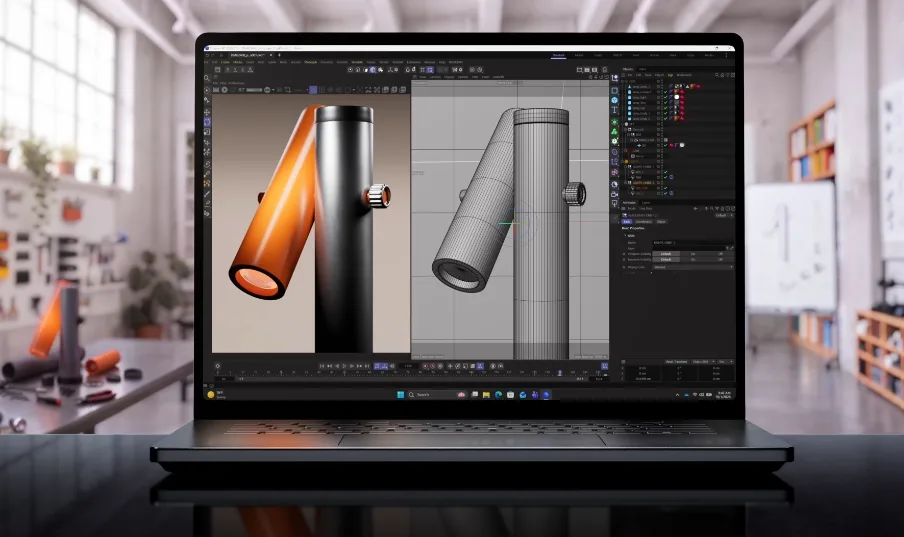The height and width of the screenshot is (537, 904).
Task: Start IPR play button in Redshift RenderView
Action: coord(224,90)
